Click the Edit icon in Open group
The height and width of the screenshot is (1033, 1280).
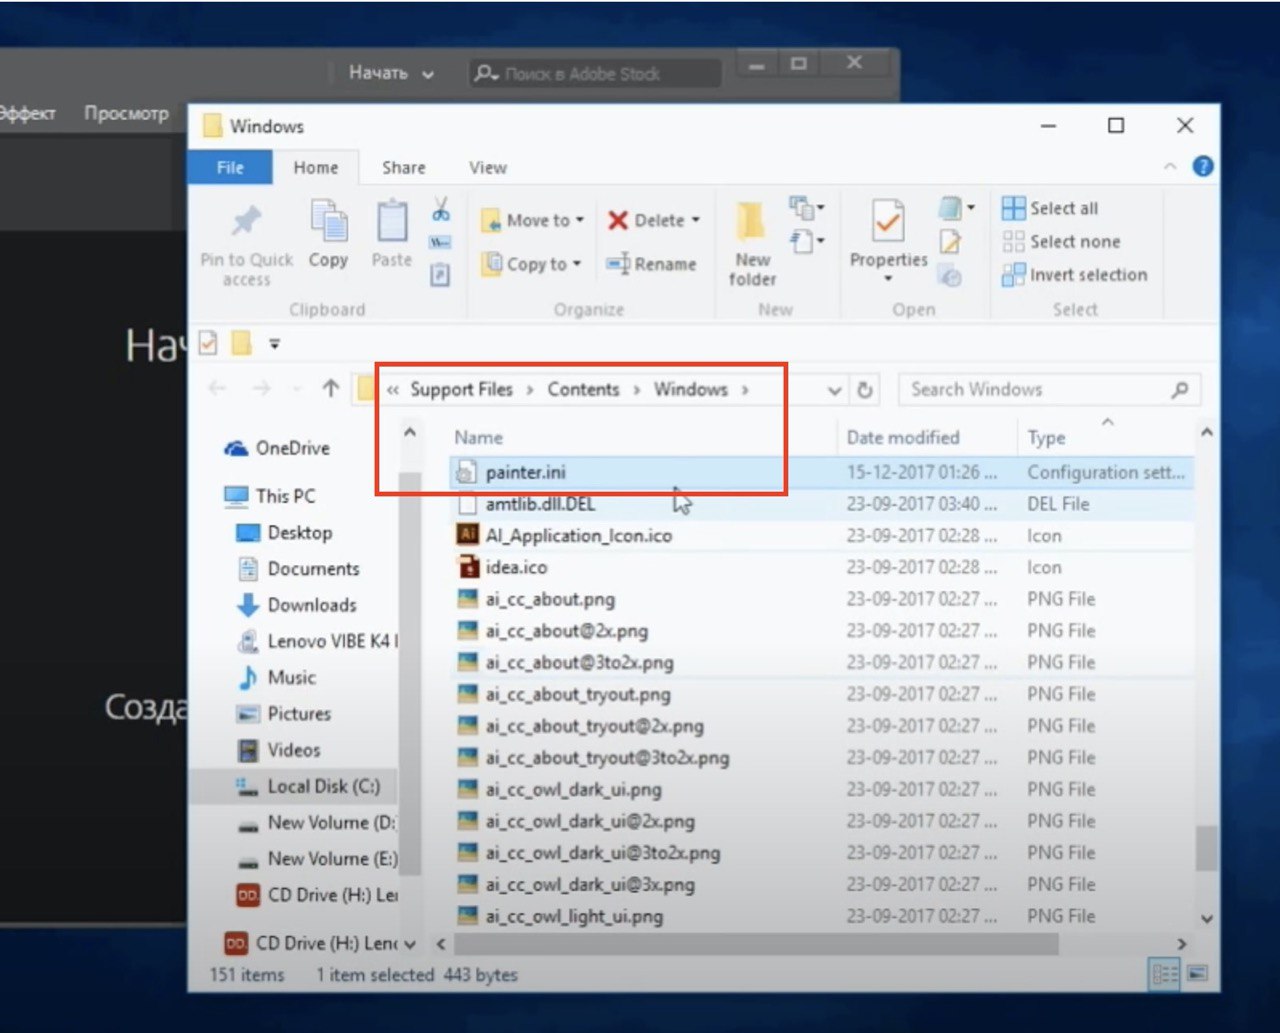coord(950,241)
